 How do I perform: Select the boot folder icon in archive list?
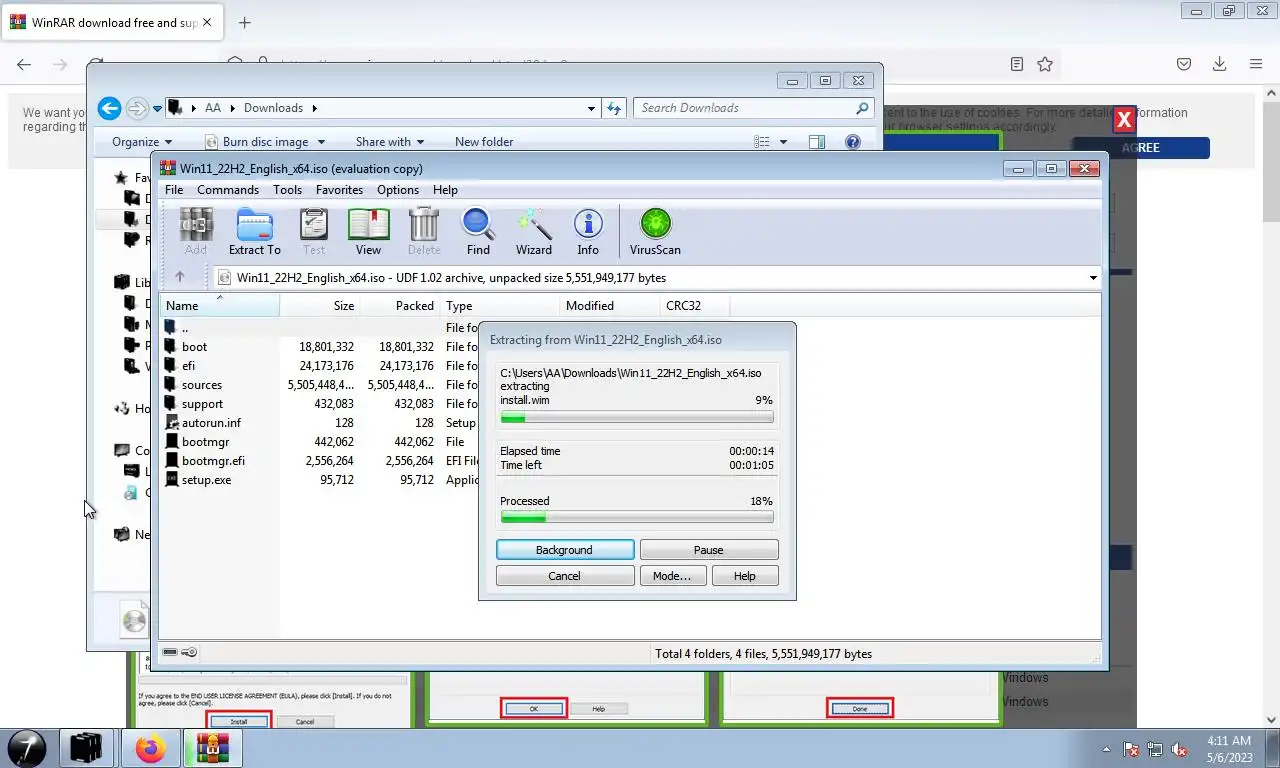coord(171,346)
